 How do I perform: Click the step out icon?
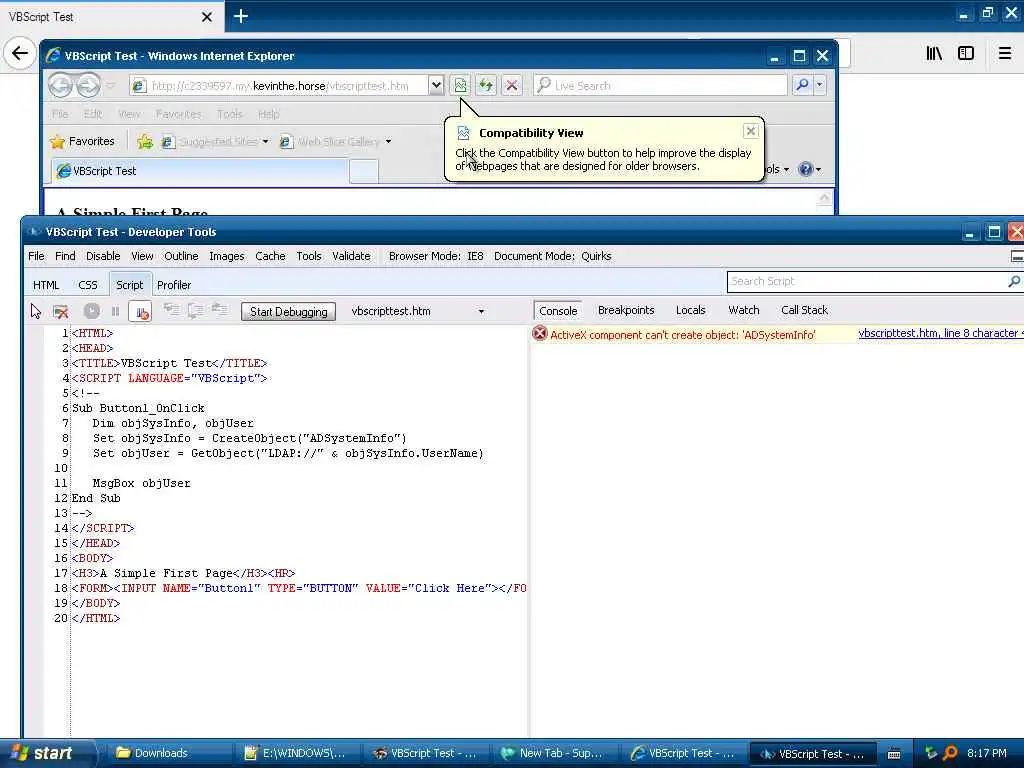pyautogui.click(x=220, y=310)
